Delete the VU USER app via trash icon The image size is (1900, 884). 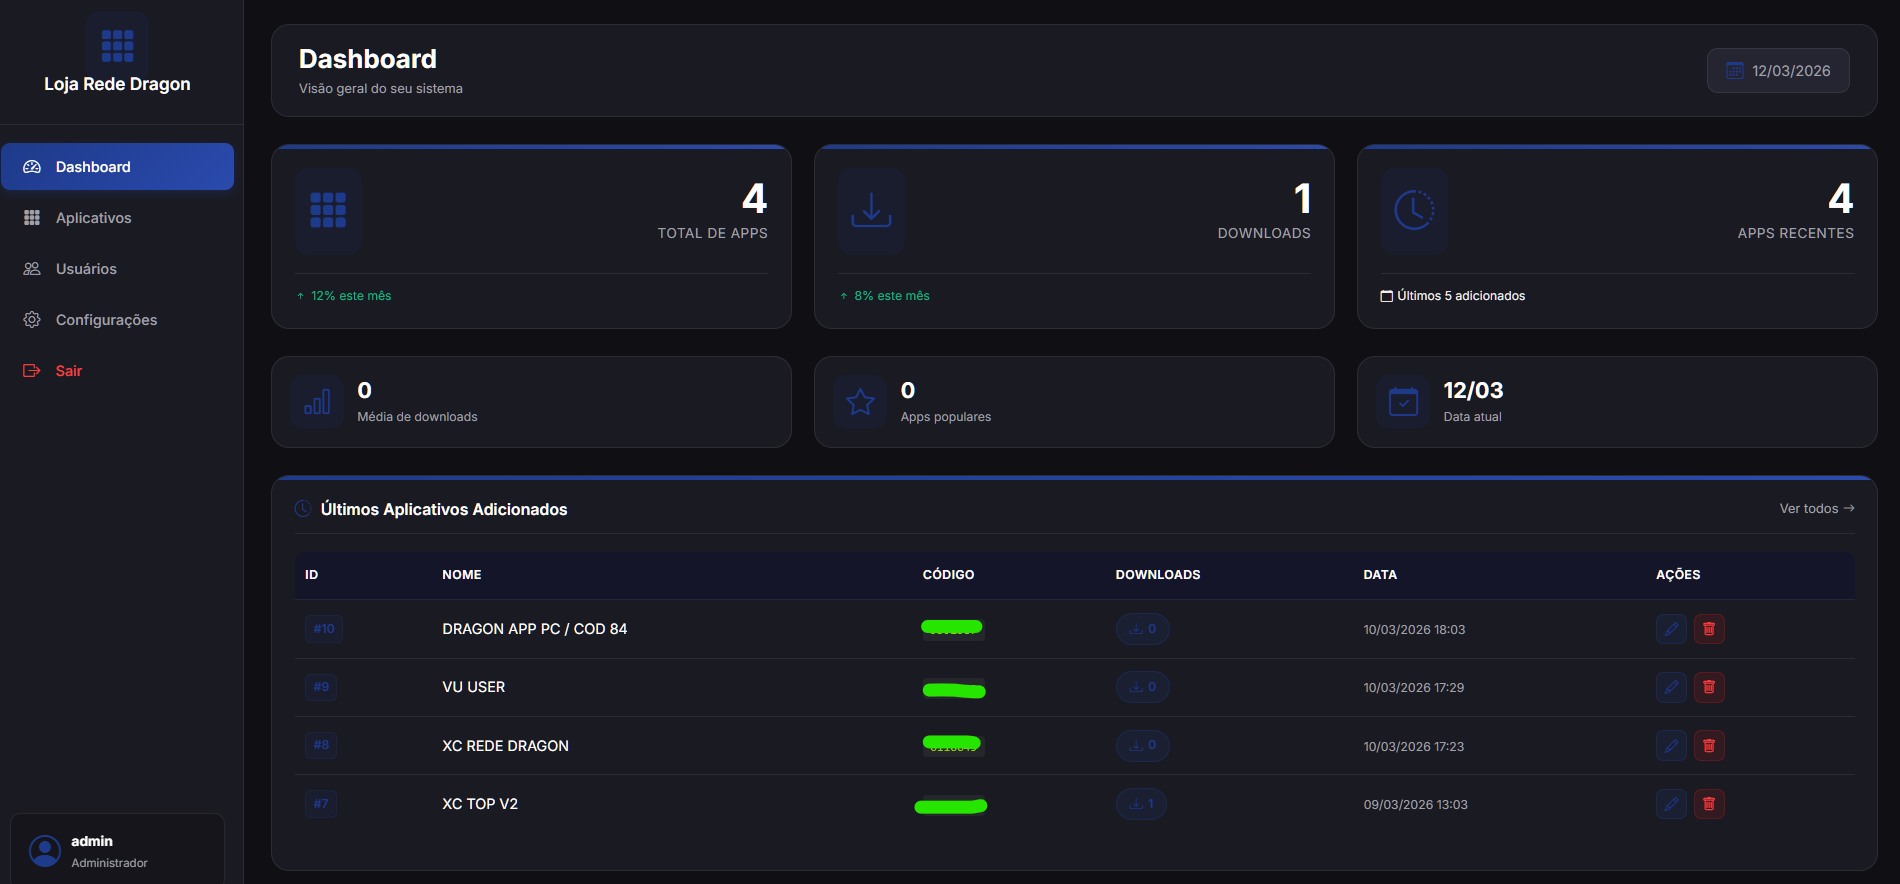click(x=1709, y=687)
